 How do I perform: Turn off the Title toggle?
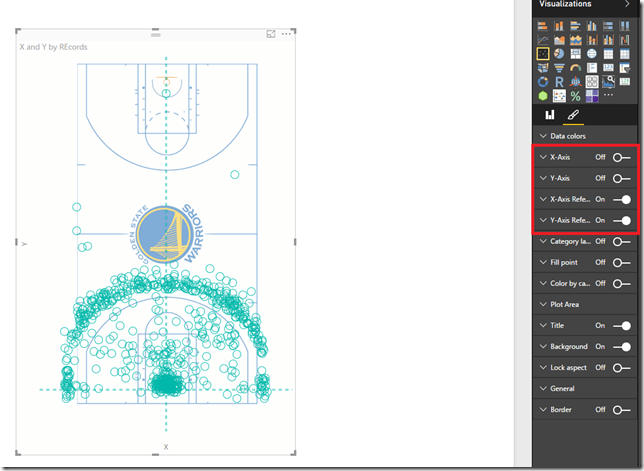(621, 326)
